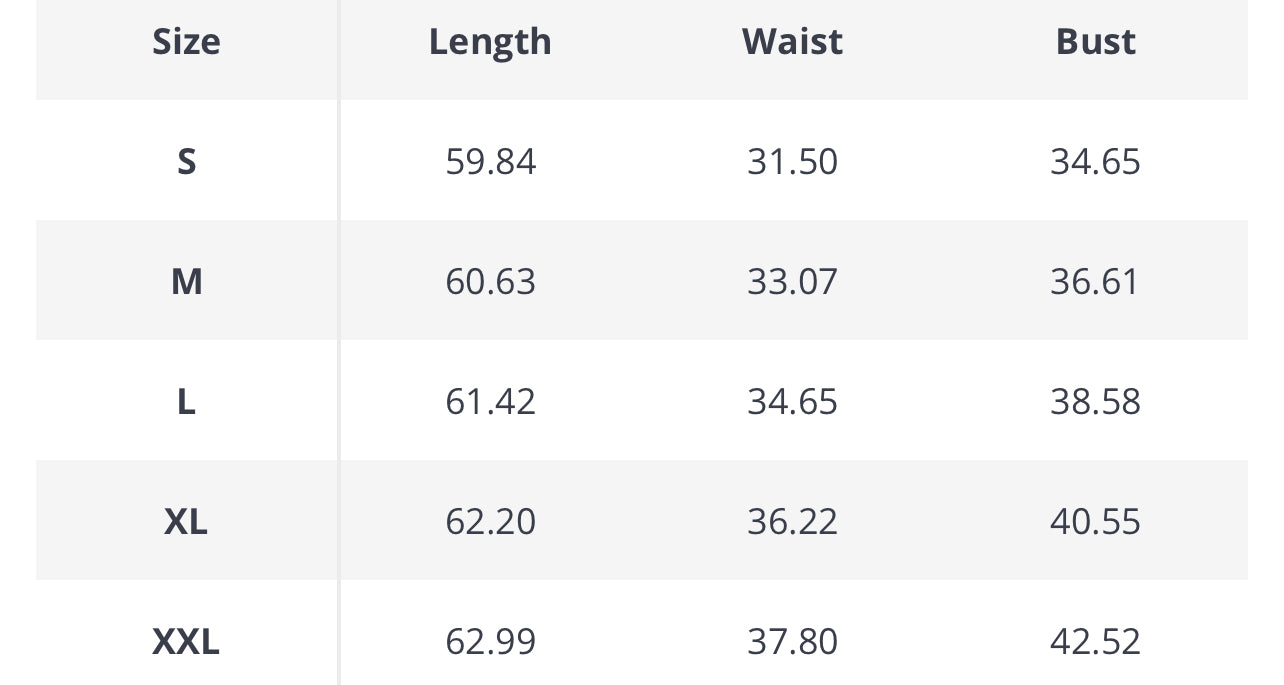Image resolution: width=1284 pixels, height=685 pixels.
Task: Select the XL size row label
Action: [x=186, y=521]
